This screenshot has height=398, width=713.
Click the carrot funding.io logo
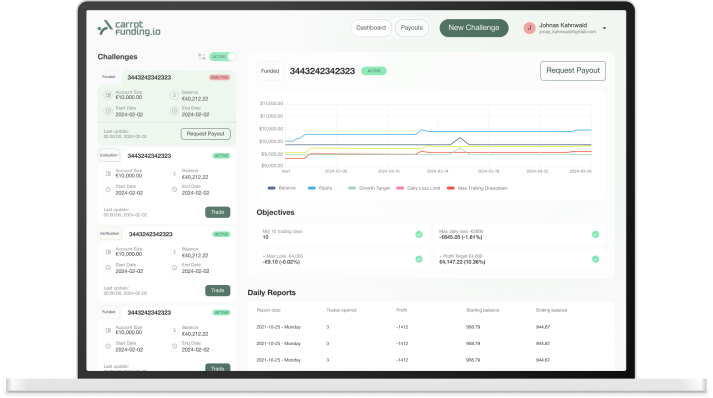pyautogui.click(x=129, y=28)
